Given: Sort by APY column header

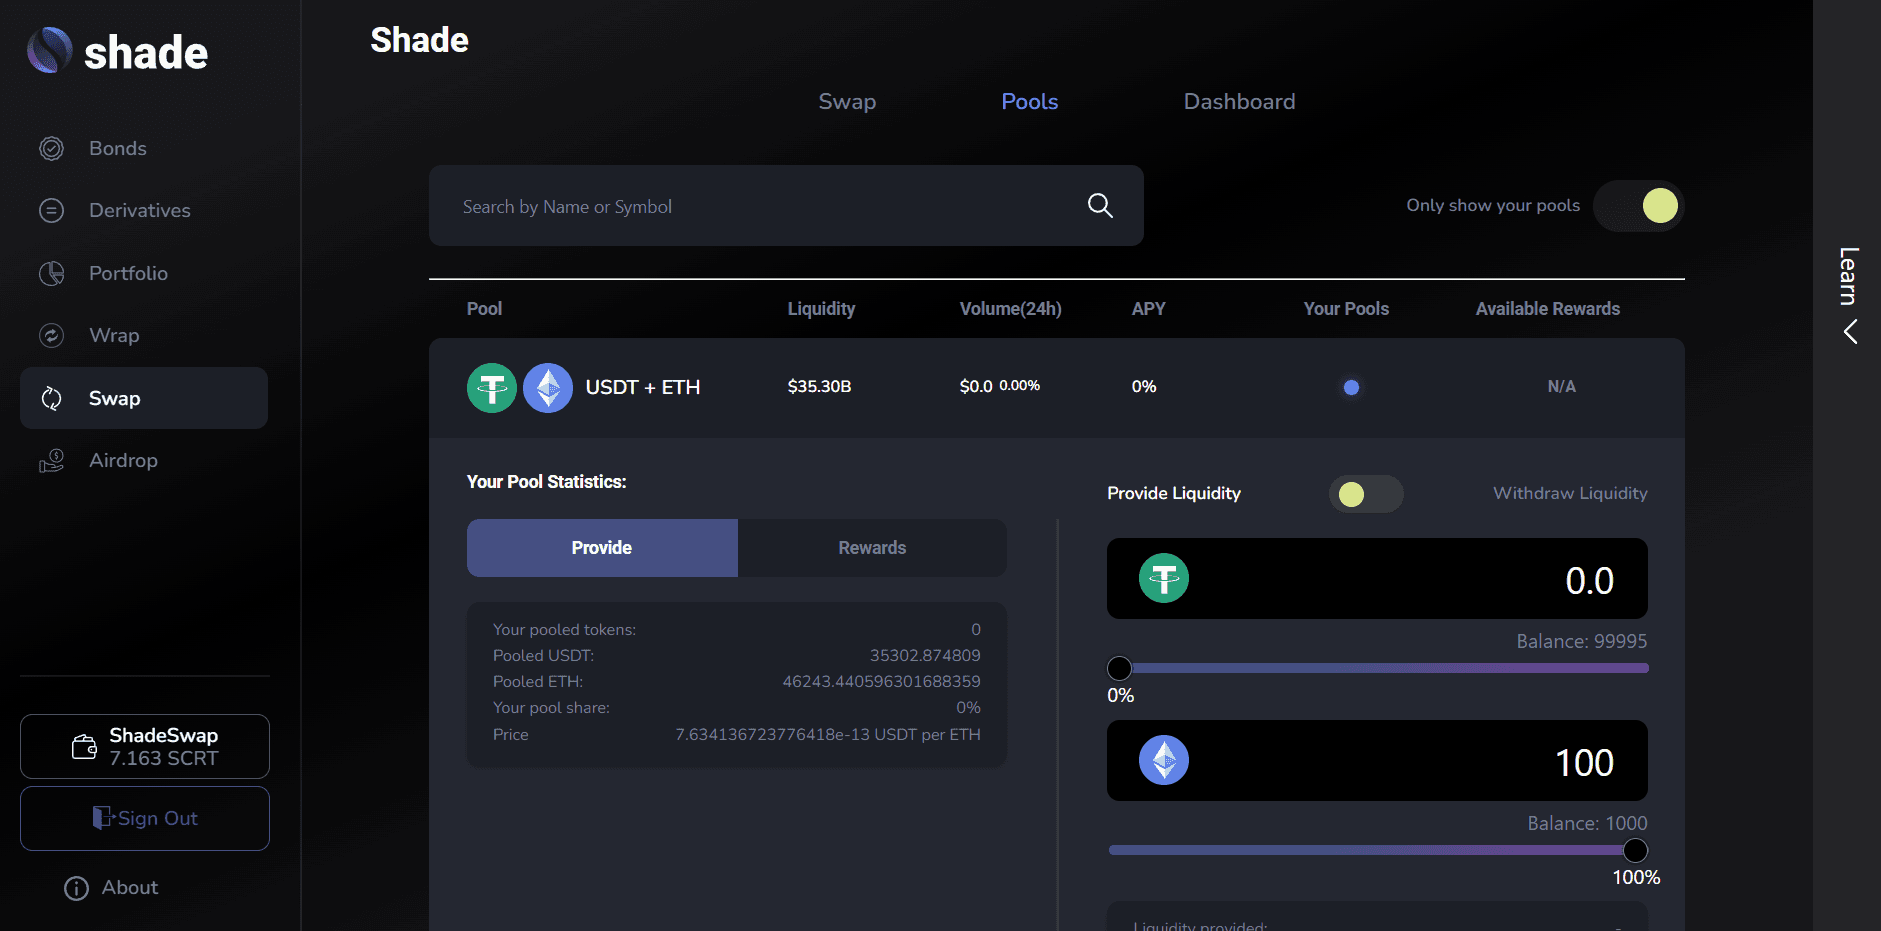Looking at the screenshot, I should pyautogui.click(x=1148, y=309).
